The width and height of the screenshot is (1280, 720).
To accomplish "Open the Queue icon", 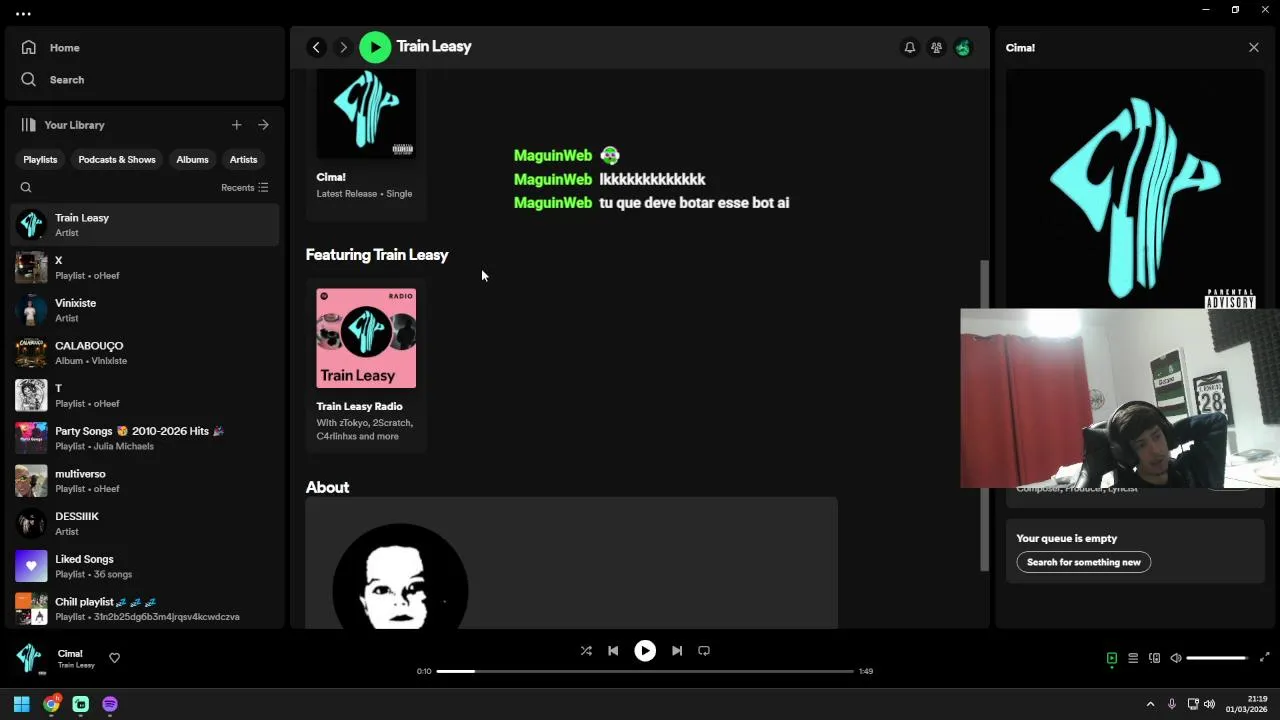I will (x=1133, y=658).
